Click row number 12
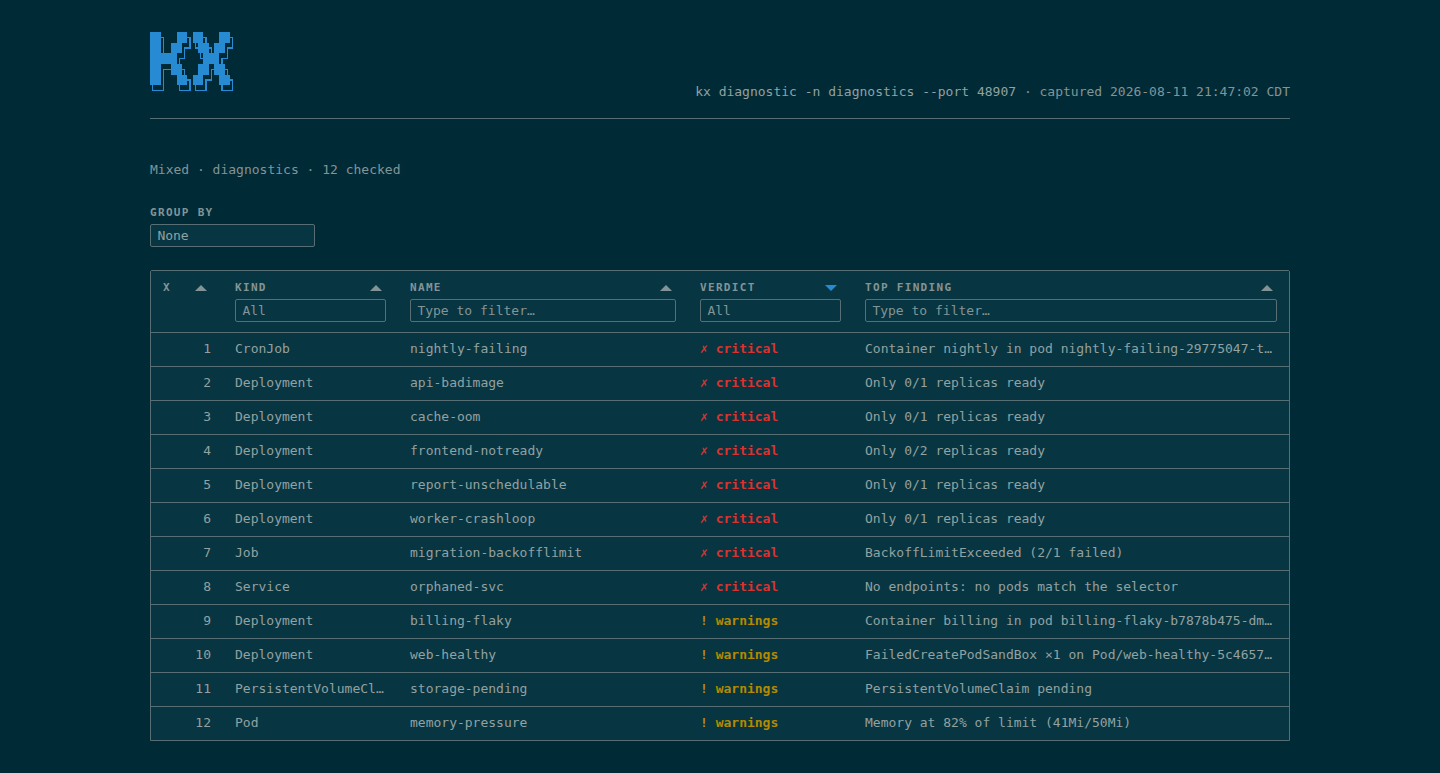The image size is (1440, 773). pyautogui.click(x=204, y=723)
